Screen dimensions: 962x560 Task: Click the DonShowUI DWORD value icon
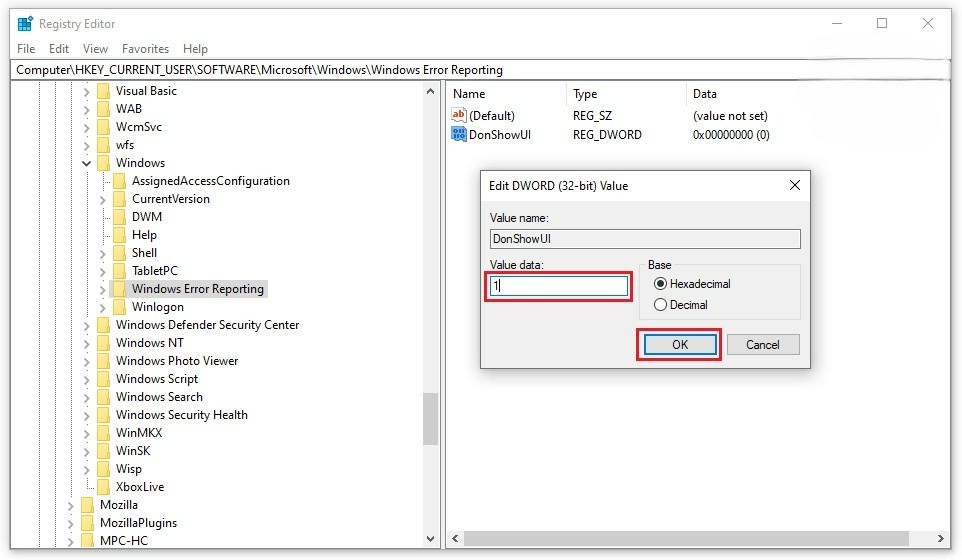pyautogui.click(x=460, y=135)
